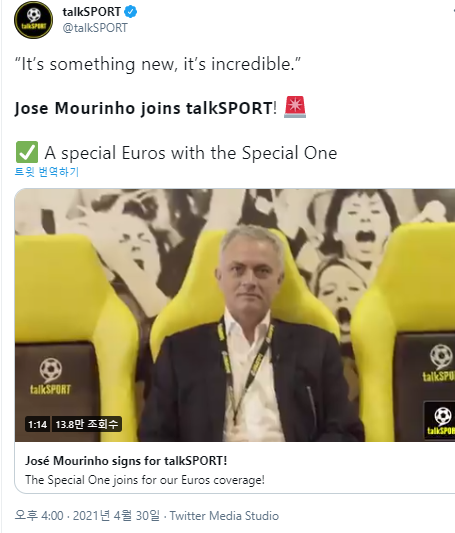455x533 pixels.
Task: Open the @talkSPORT handle link
Action: pyautogui.click(x=95, y=28)
